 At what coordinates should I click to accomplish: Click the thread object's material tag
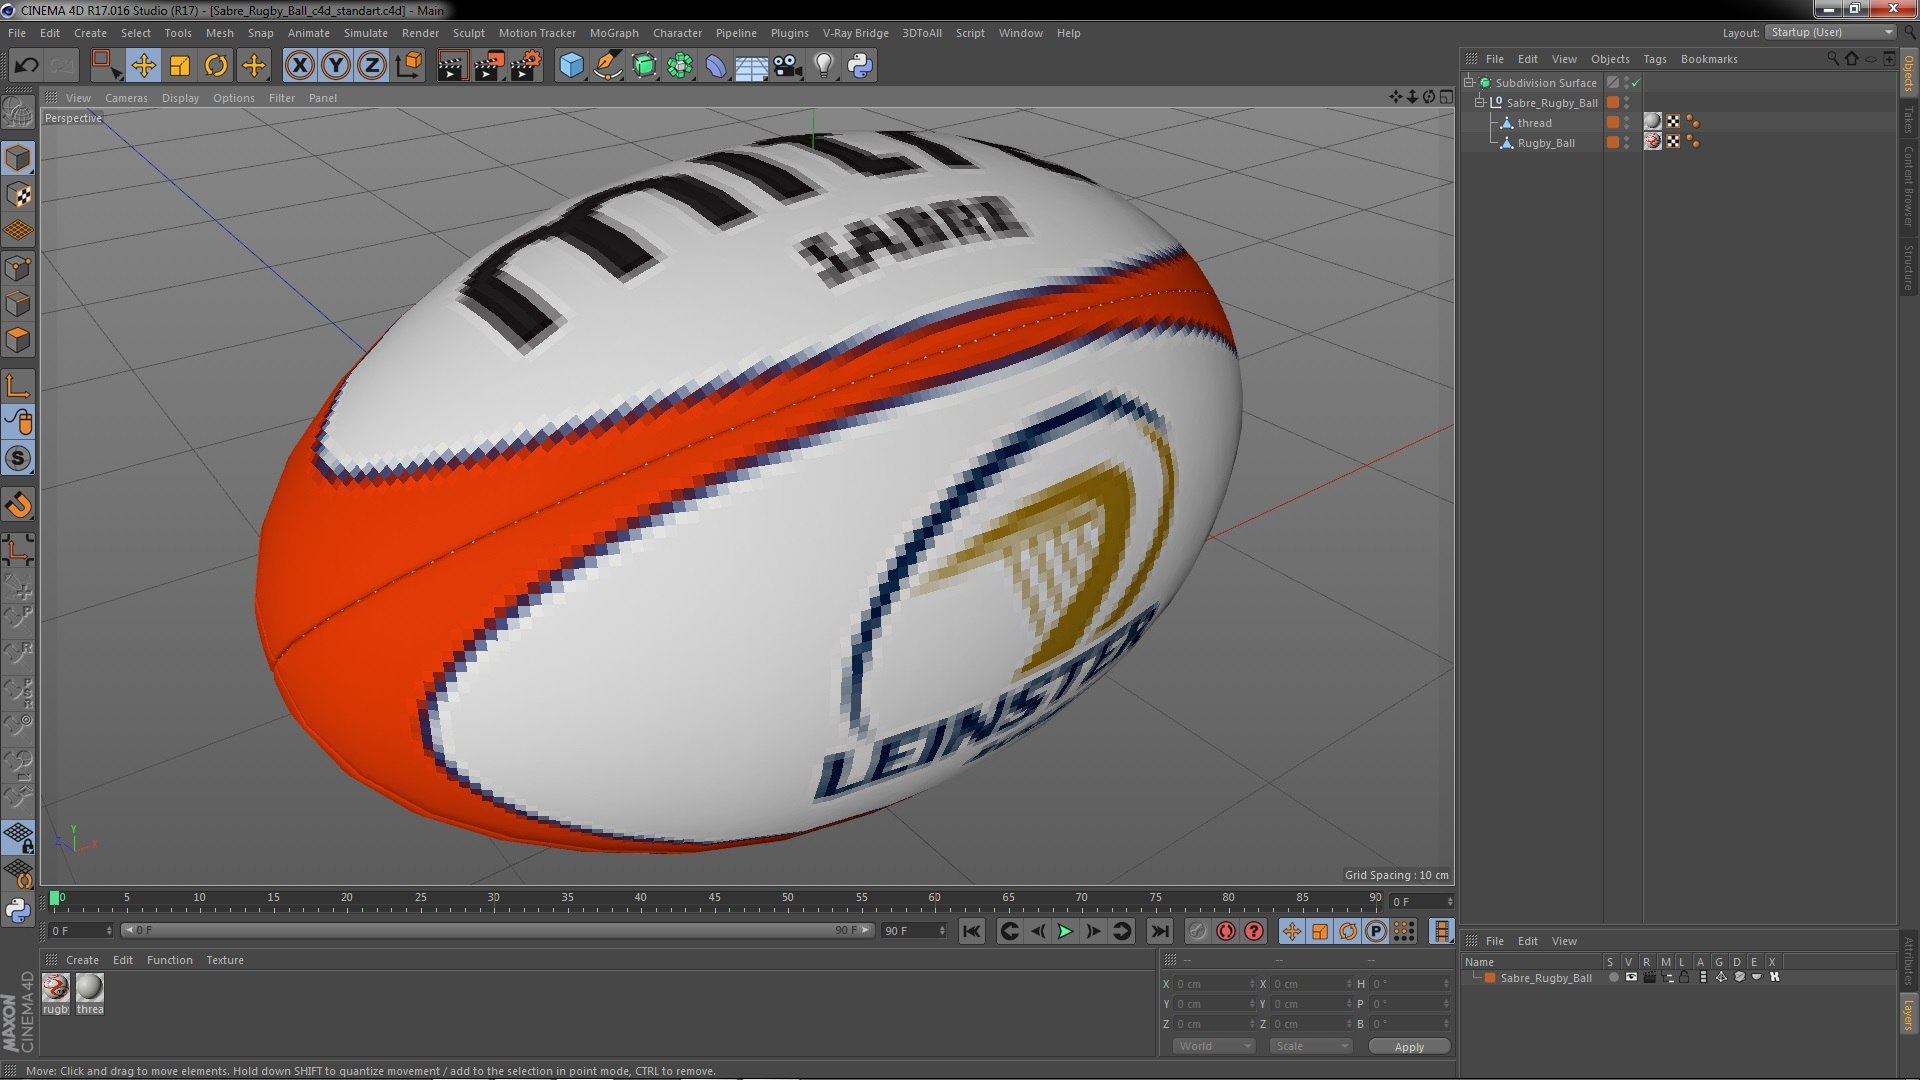coord(1653,122)
